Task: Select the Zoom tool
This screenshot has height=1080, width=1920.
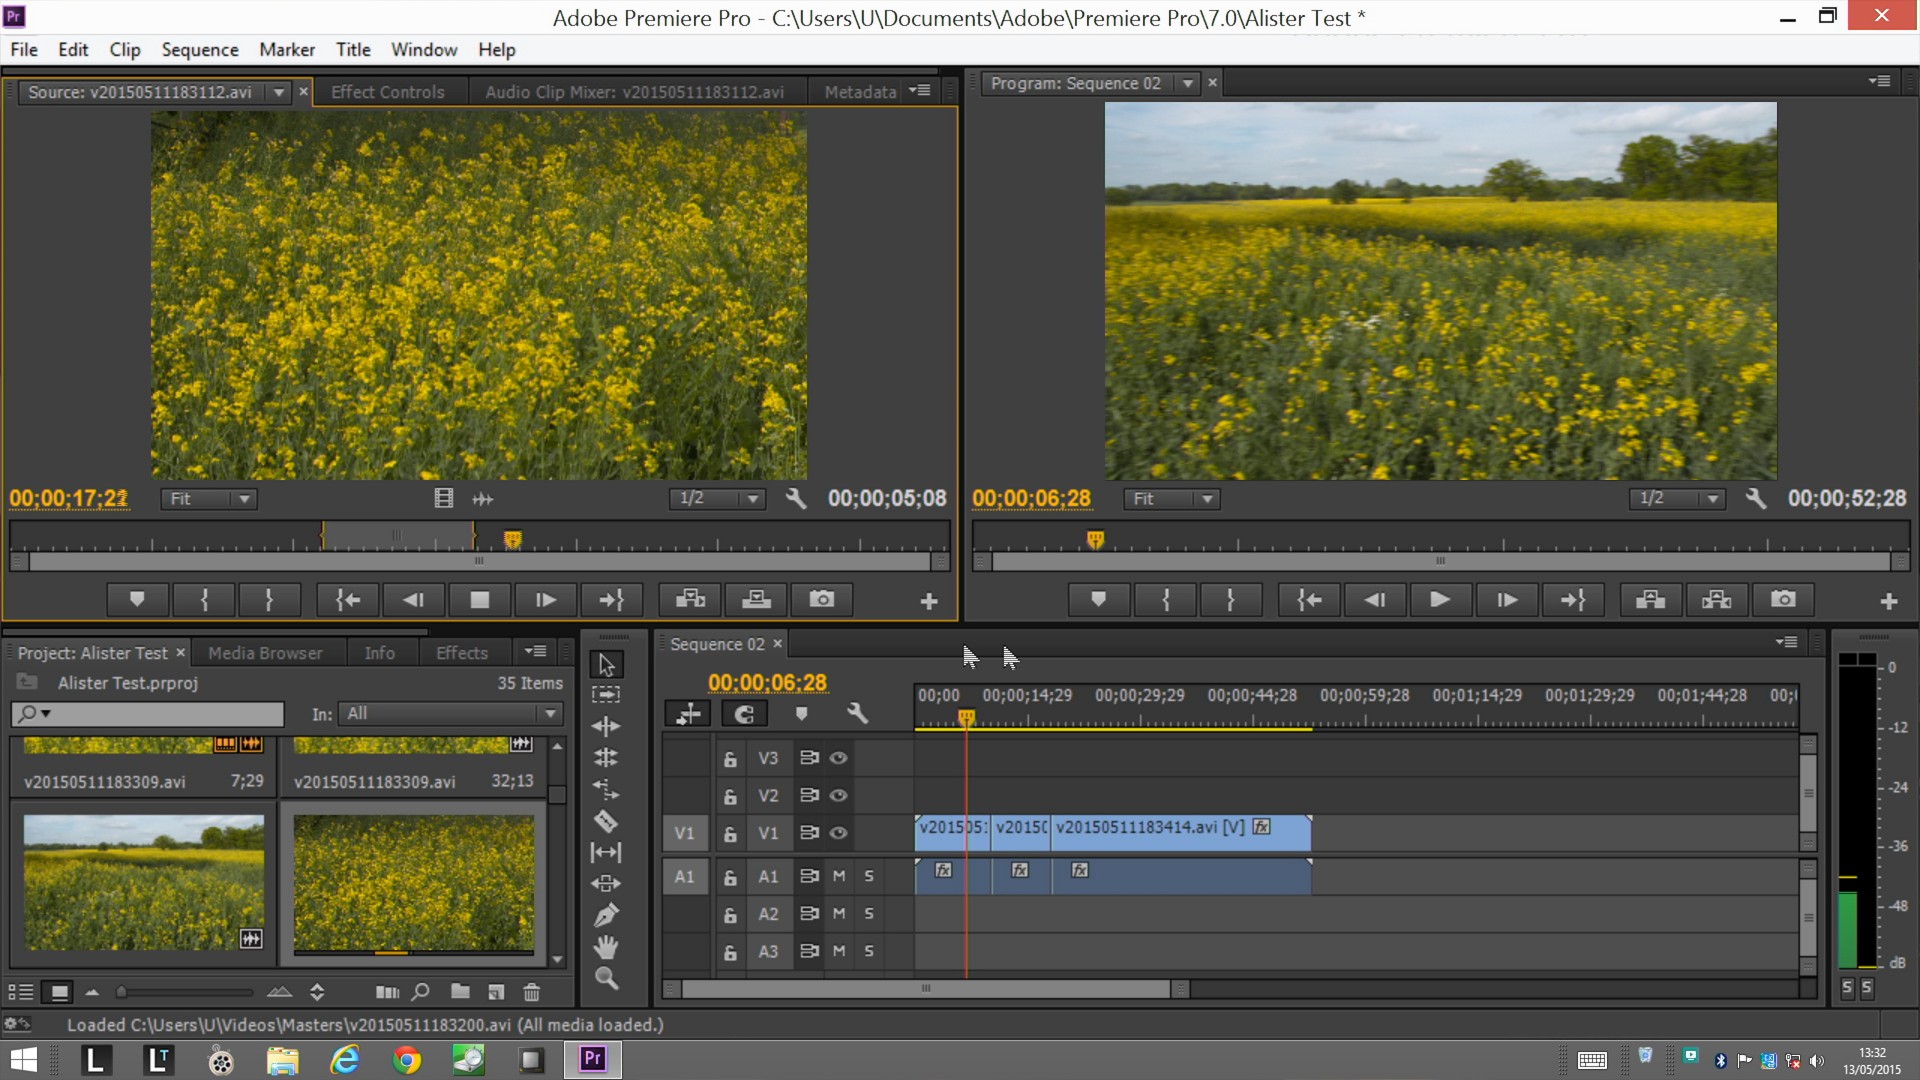Action: point(606,978)
